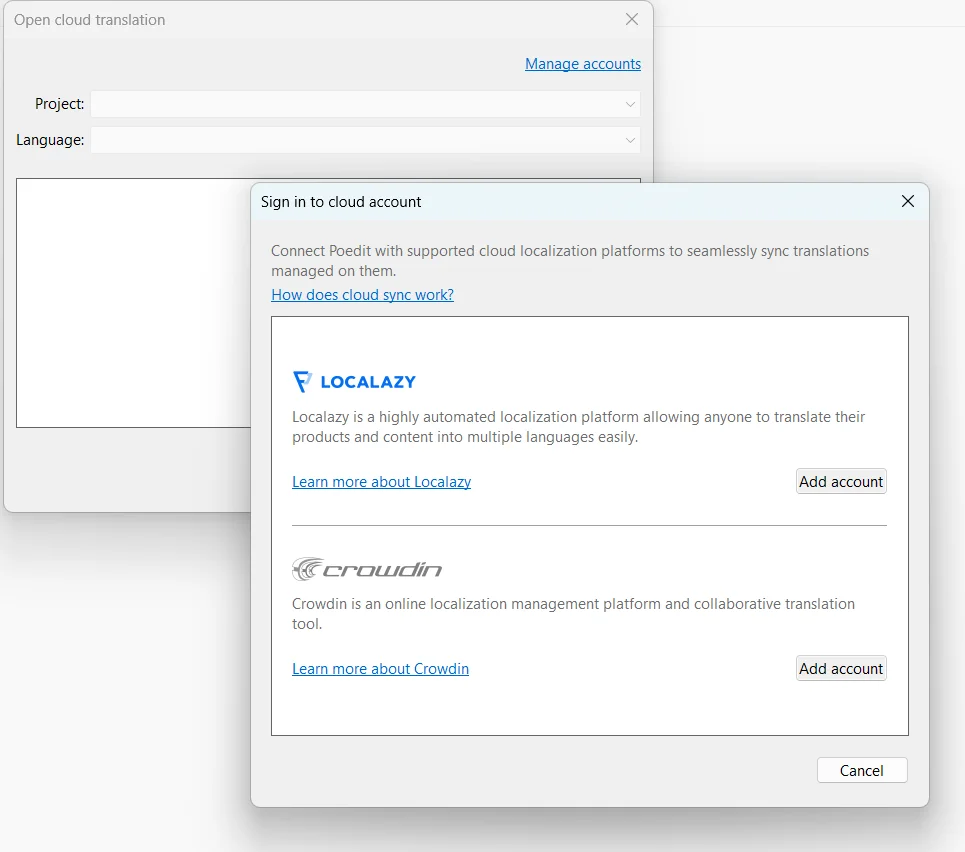Click the X icon on Sign in dialog
965x852 pixels.
pos(907,201)
